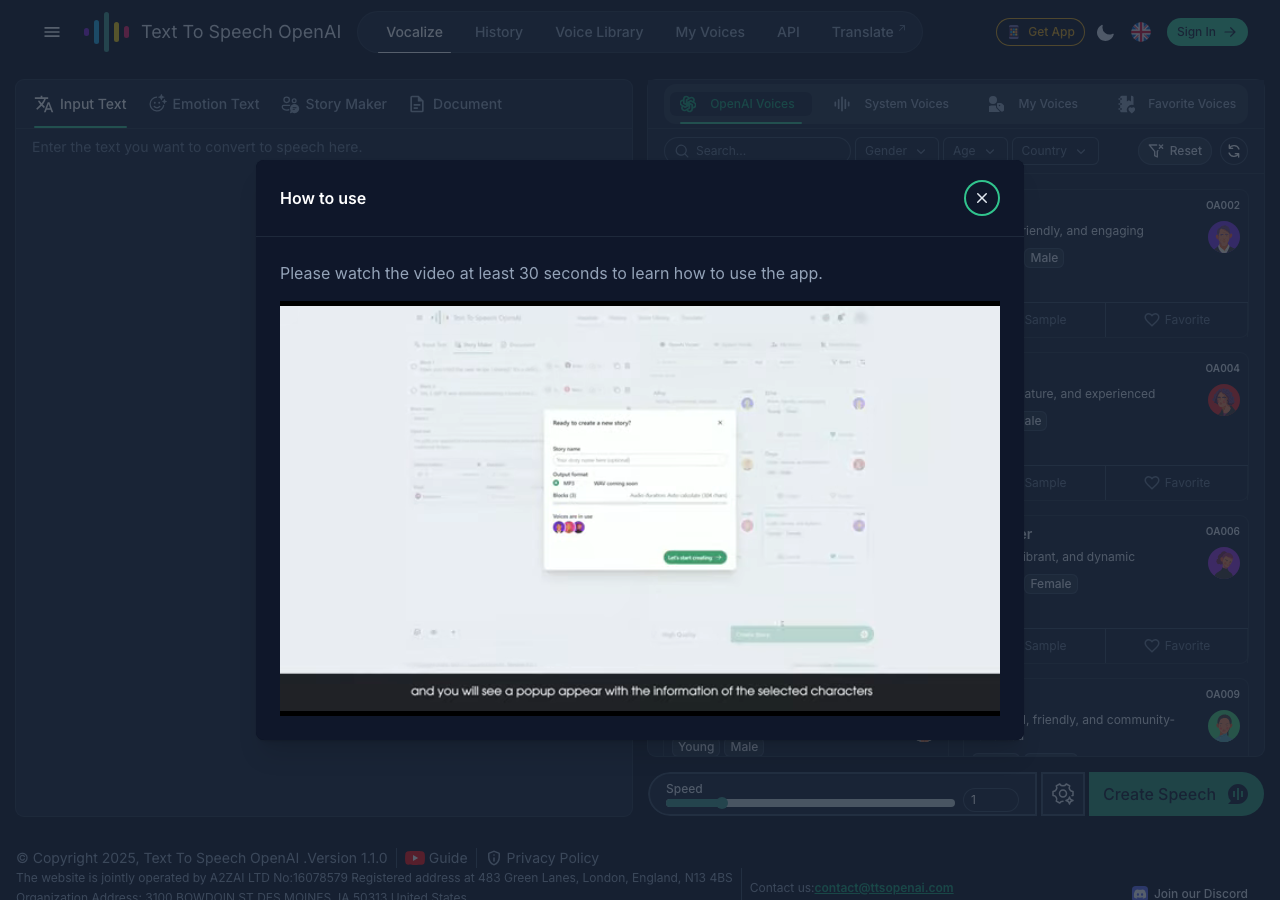Image resolution: width=1280 pixels, height=900 pixels.
Task: Play Sample for the OA002 voice
Action: click(x=1045, y=320)
